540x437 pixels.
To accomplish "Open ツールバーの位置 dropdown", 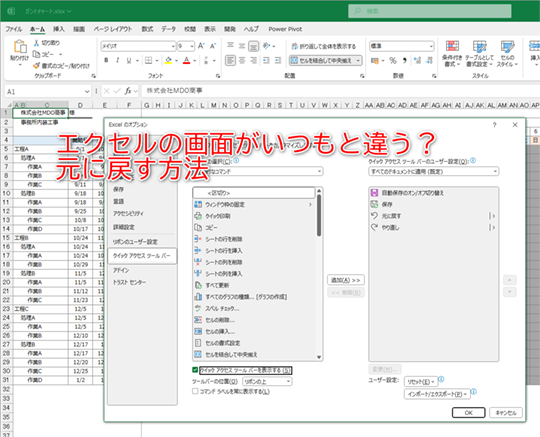I will 267,381.
